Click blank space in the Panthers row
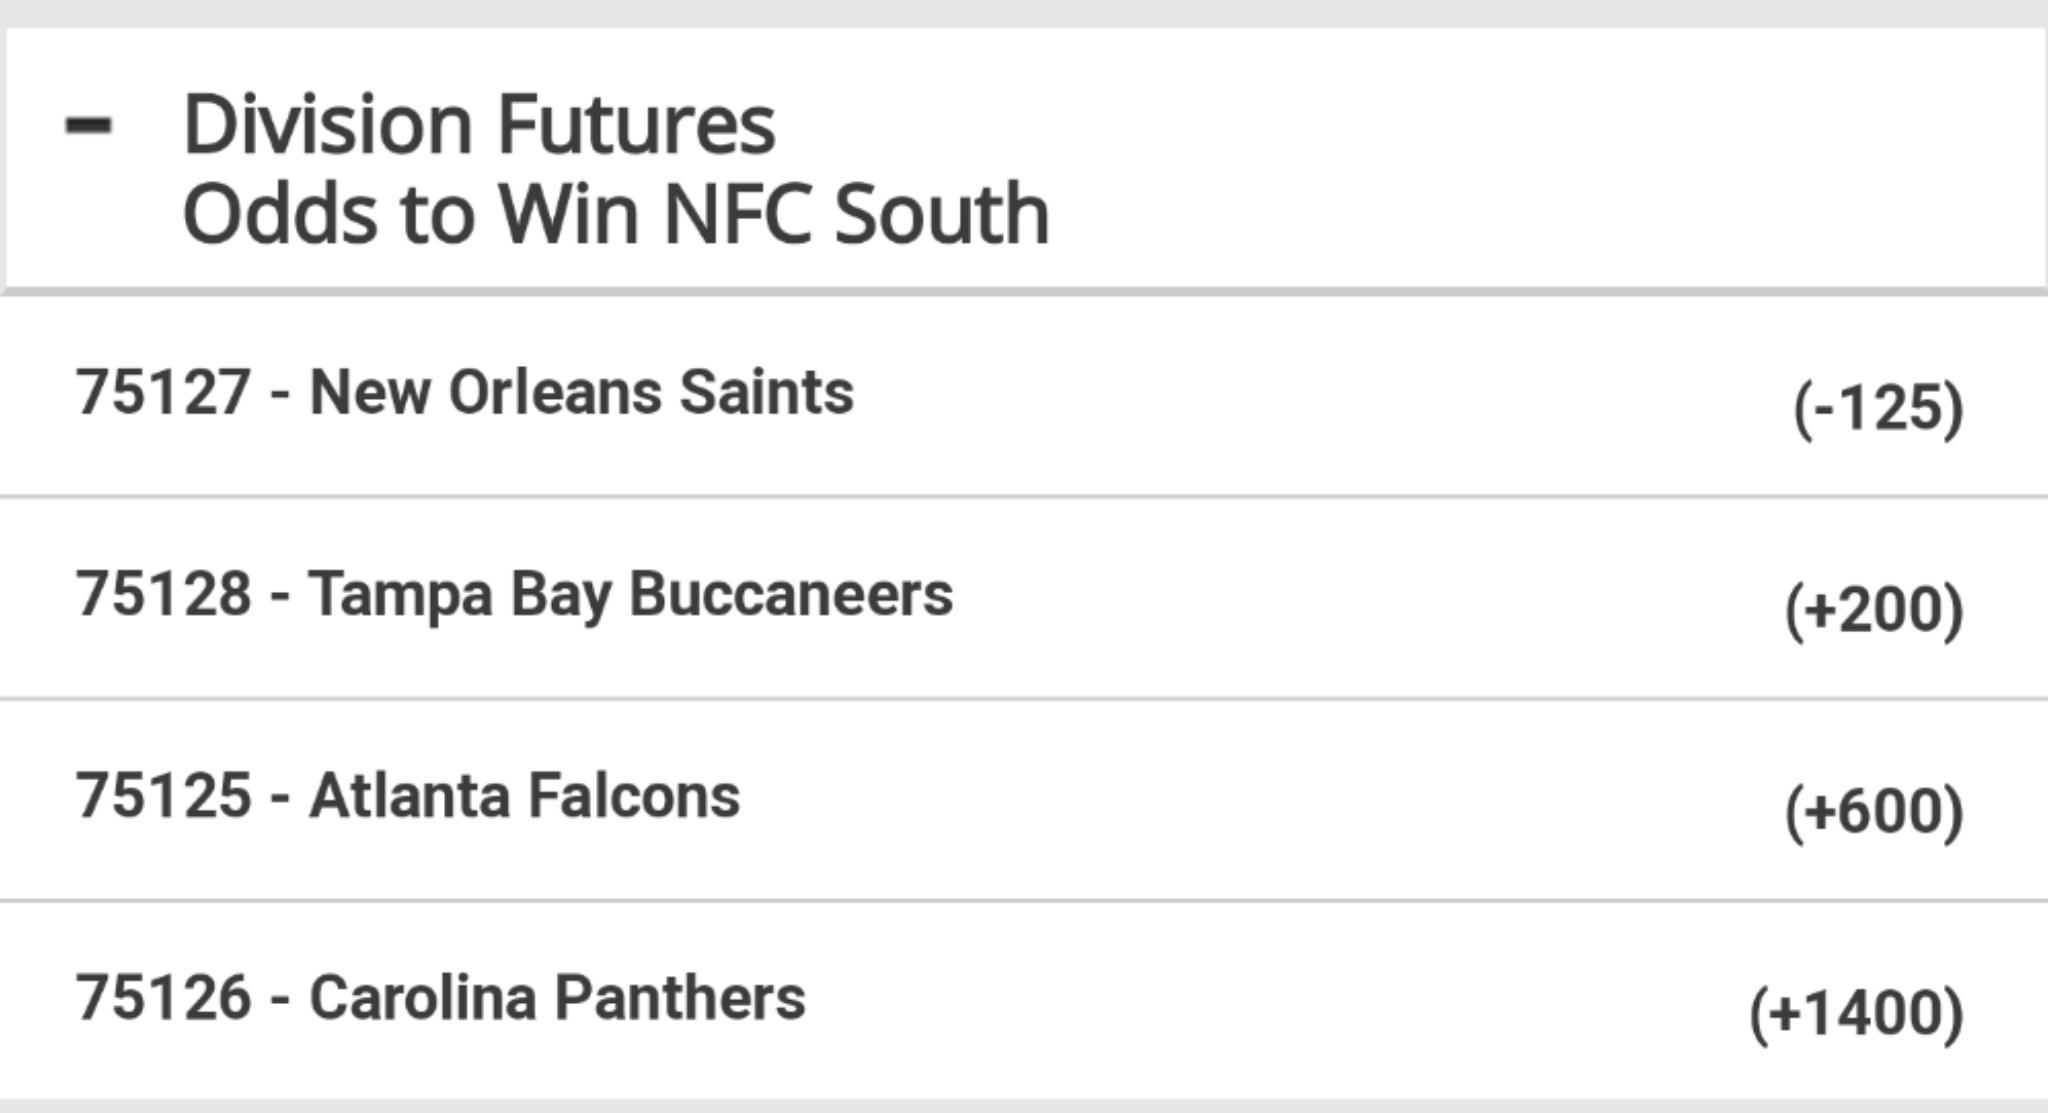 1270,1000
